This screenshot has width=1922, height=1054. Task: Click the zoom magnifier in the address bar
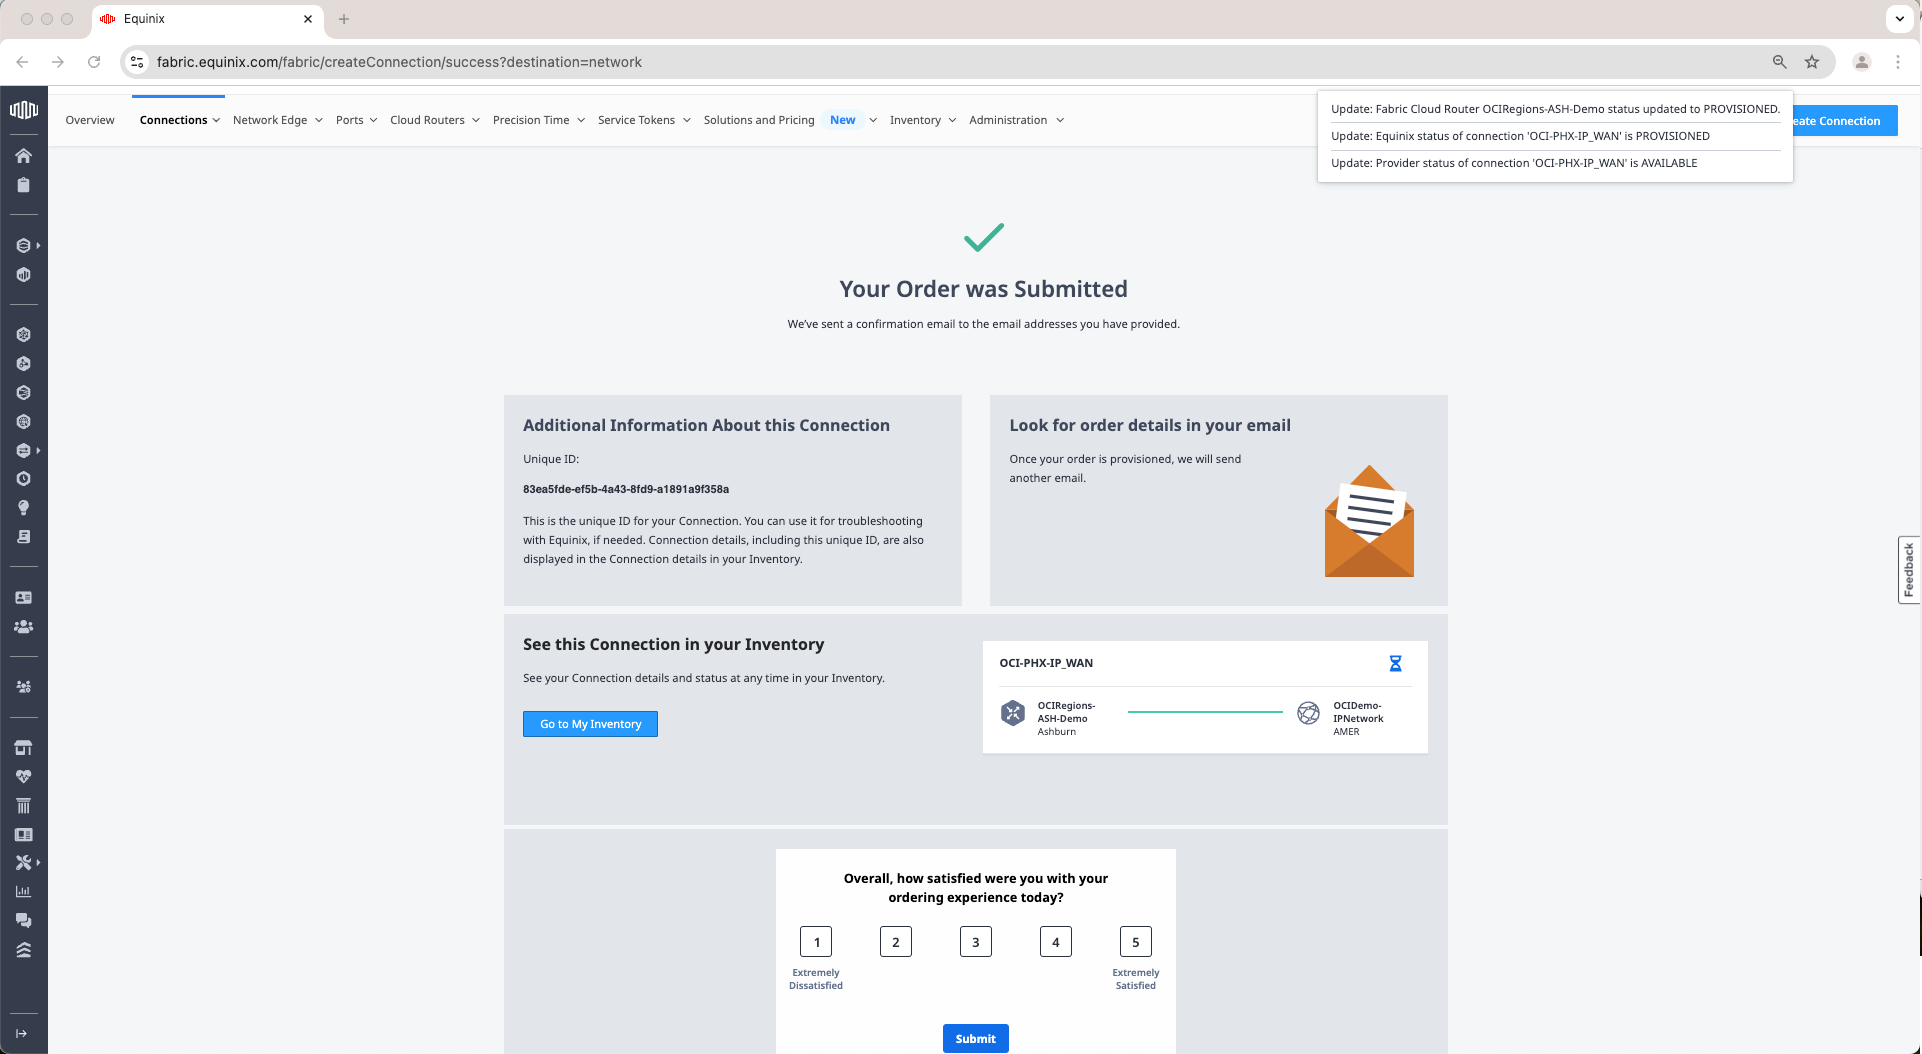coord(1780,62)
